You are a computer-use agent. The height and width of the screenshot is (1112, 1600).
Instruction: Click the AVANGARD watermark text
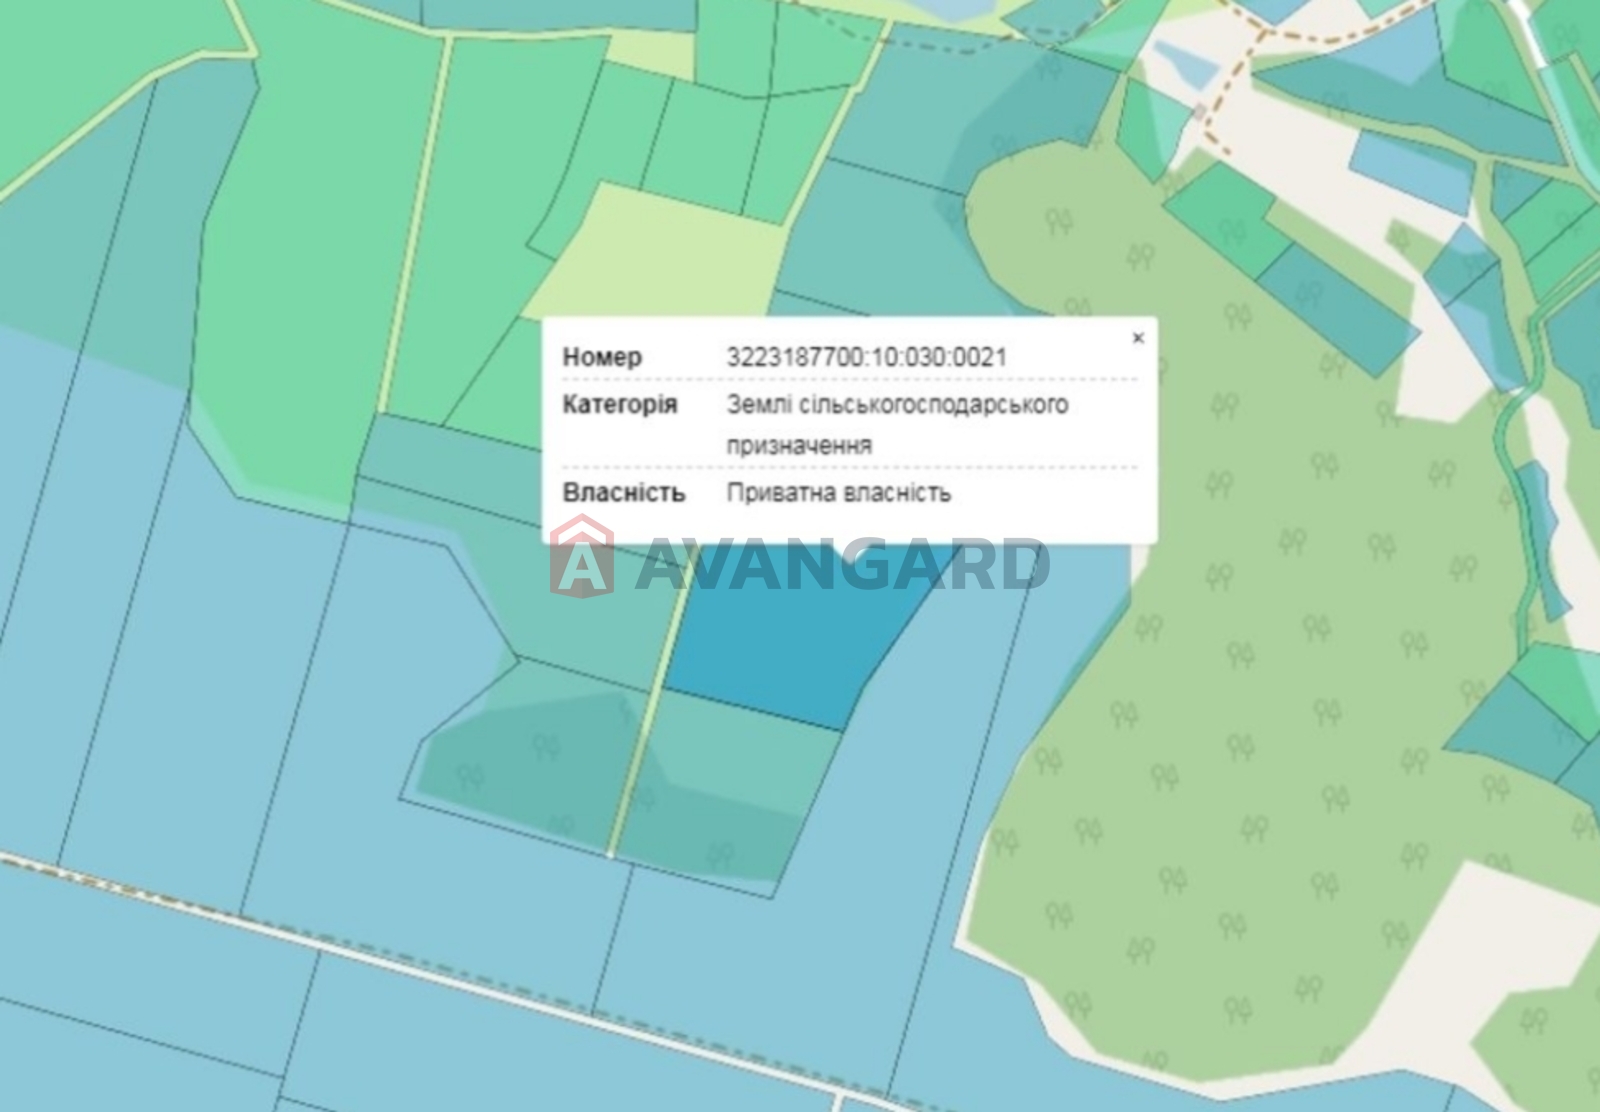pos(840,566)
